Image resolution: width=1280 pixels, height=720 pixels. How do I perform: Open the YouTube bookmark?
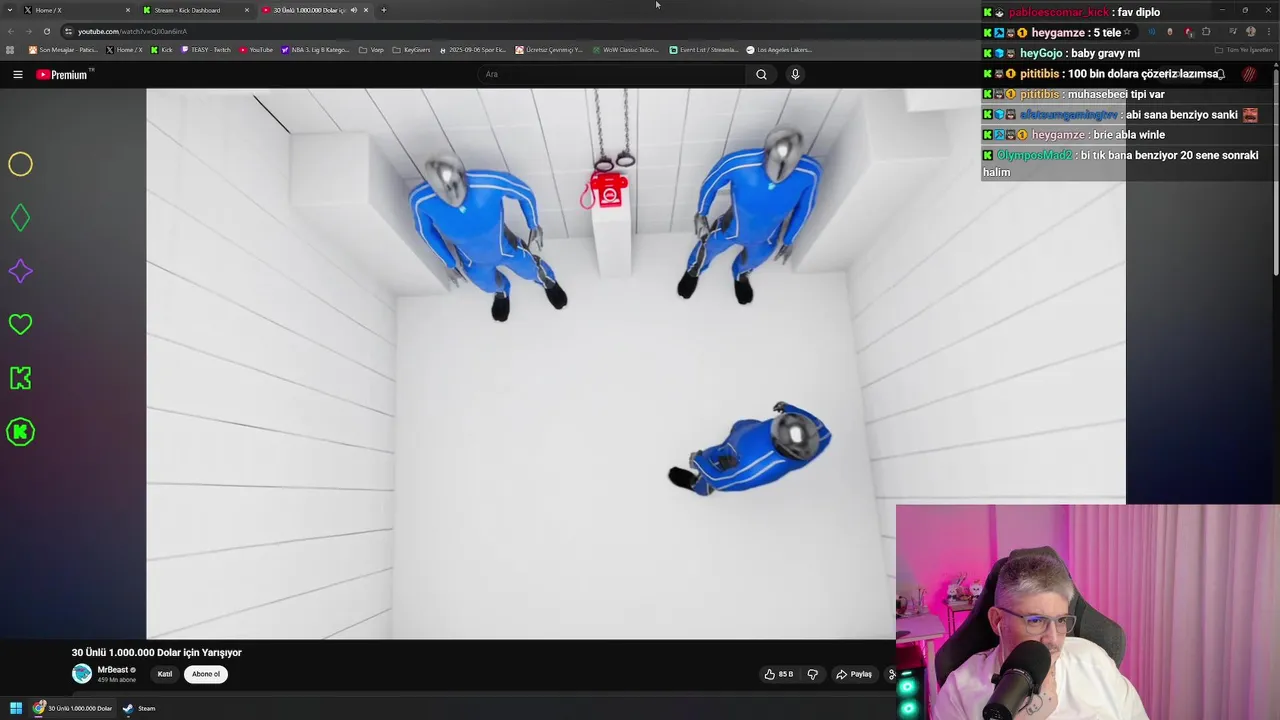coord(256,50)
